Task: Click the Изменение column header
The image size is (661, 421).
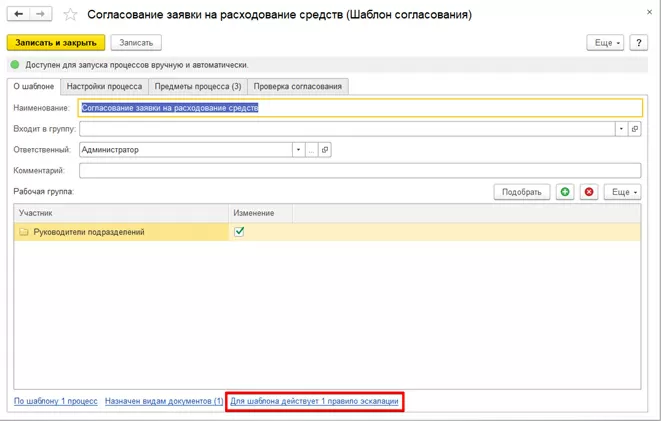Action: [261, 213]
